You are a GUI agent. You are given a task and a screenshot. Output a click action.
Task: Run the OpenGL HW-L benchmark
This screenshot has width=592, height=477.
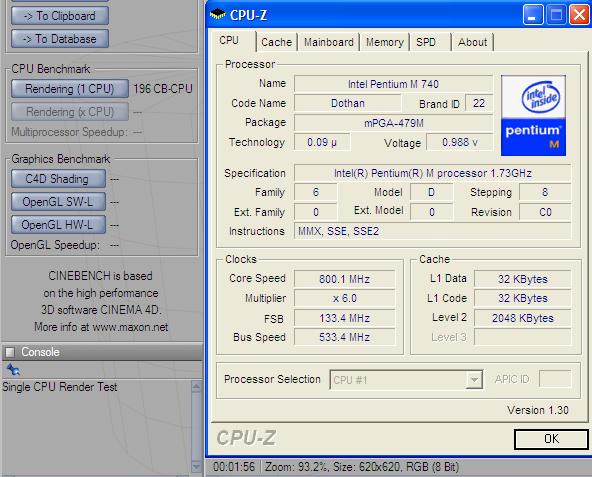tap(58, 225)
